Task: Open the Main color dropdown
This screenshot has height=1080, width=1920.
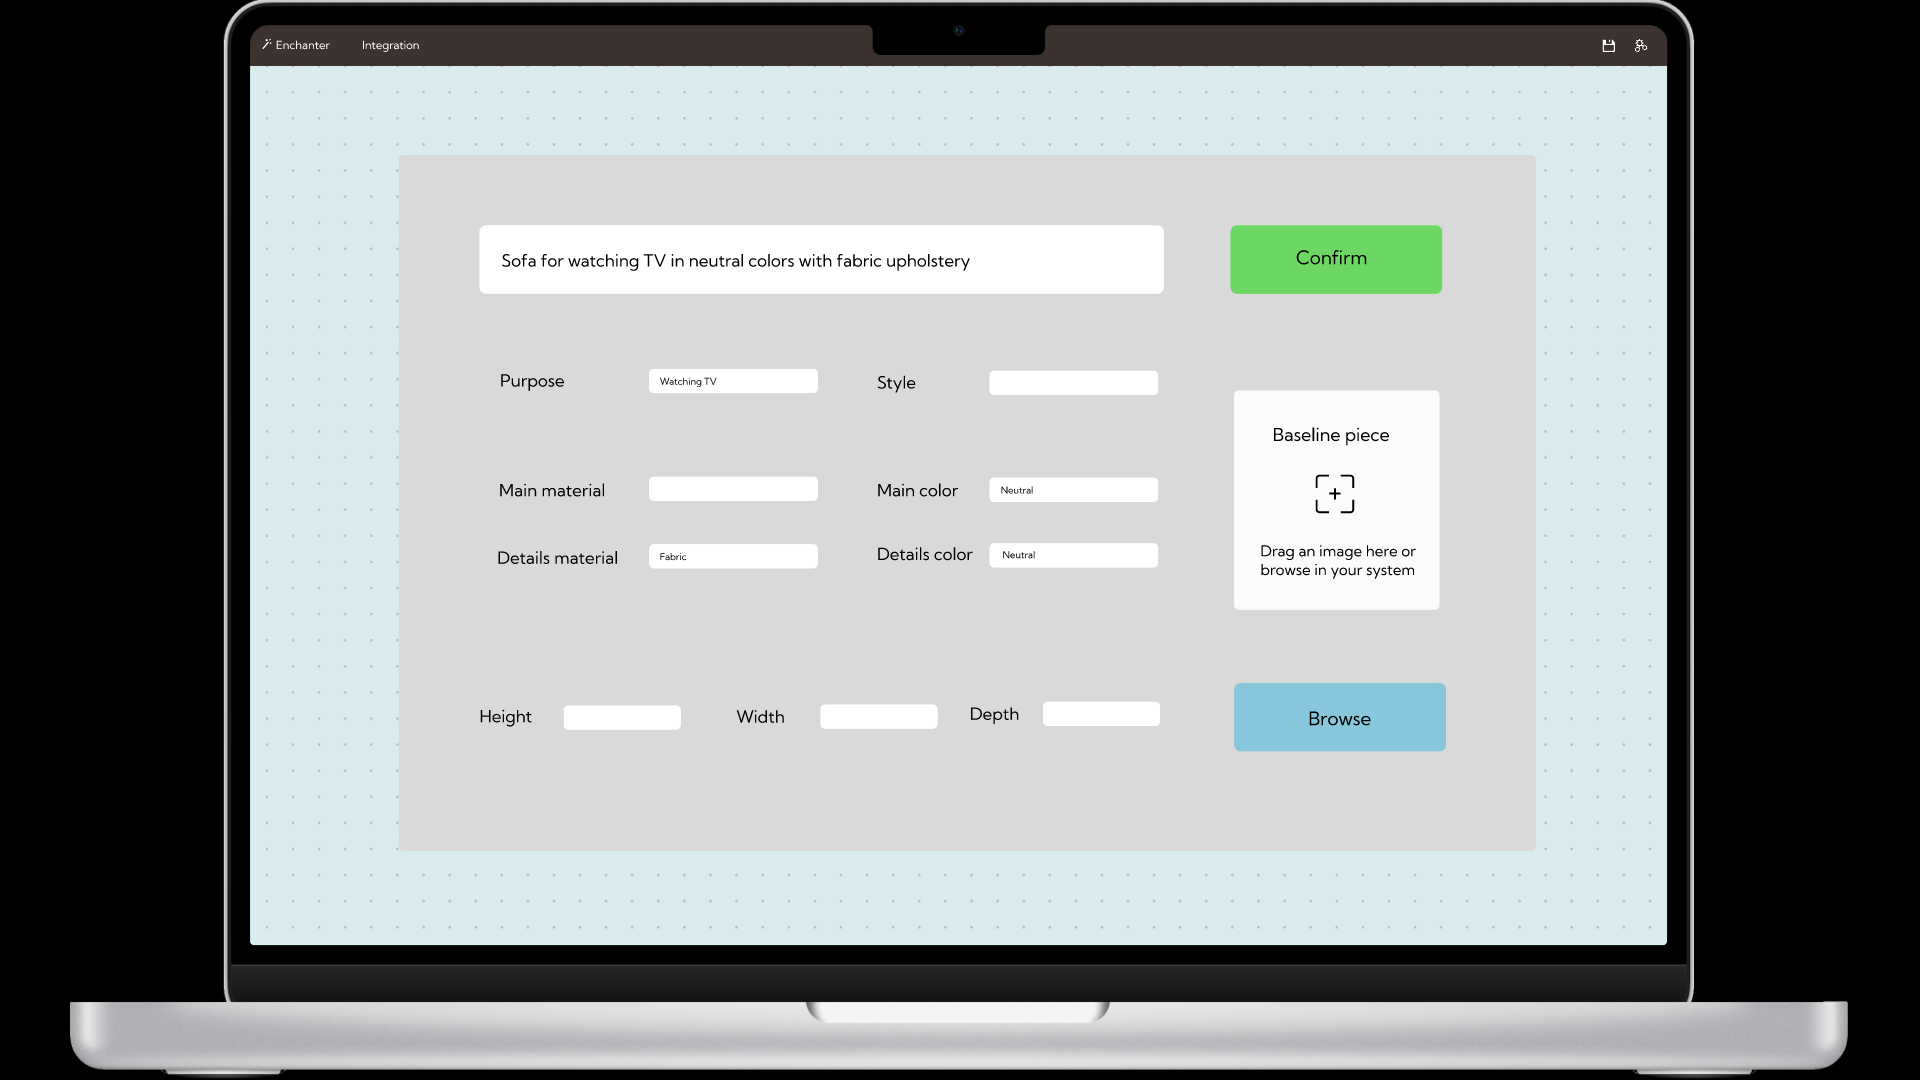Action: (x=1073, y=489)
